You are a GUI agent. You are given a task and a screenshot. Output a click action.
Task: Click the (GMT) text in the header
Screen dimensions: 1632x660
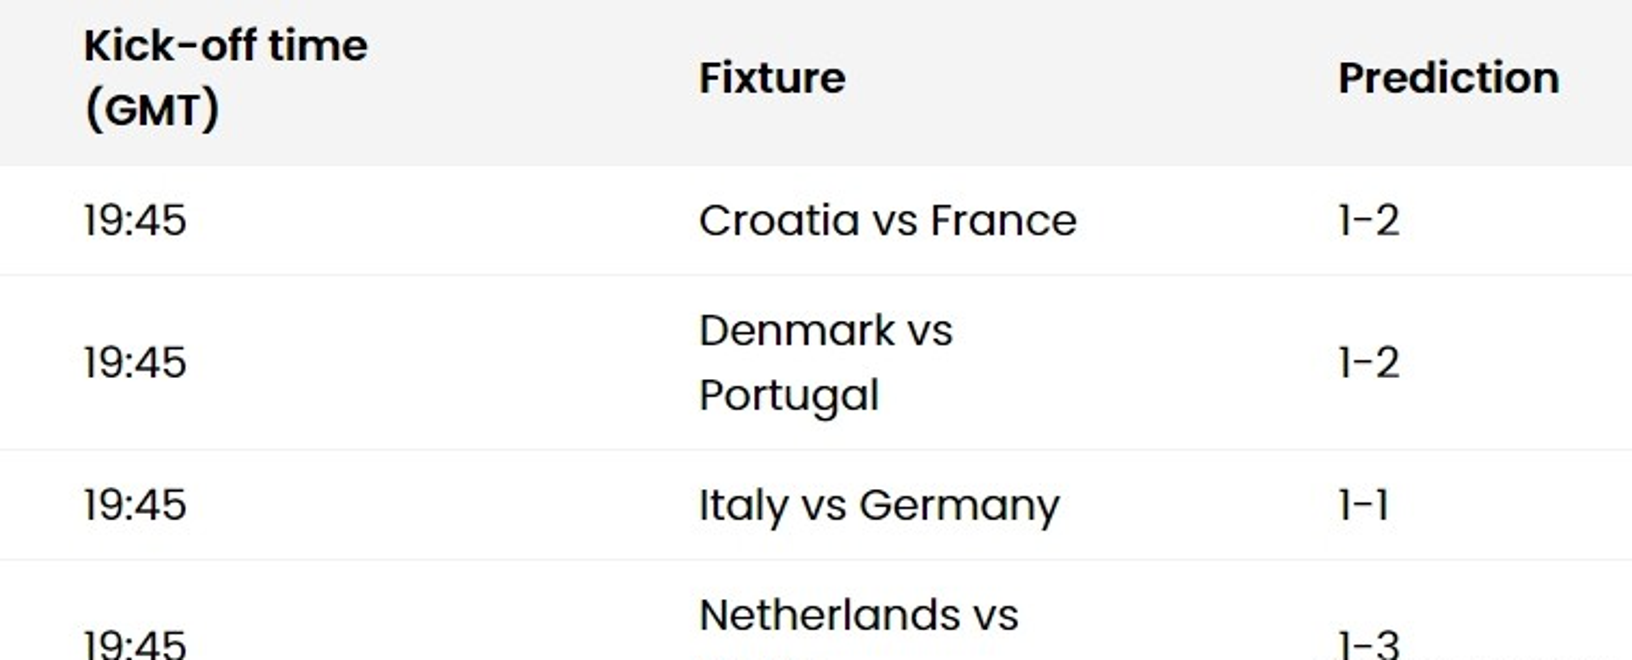152,110
